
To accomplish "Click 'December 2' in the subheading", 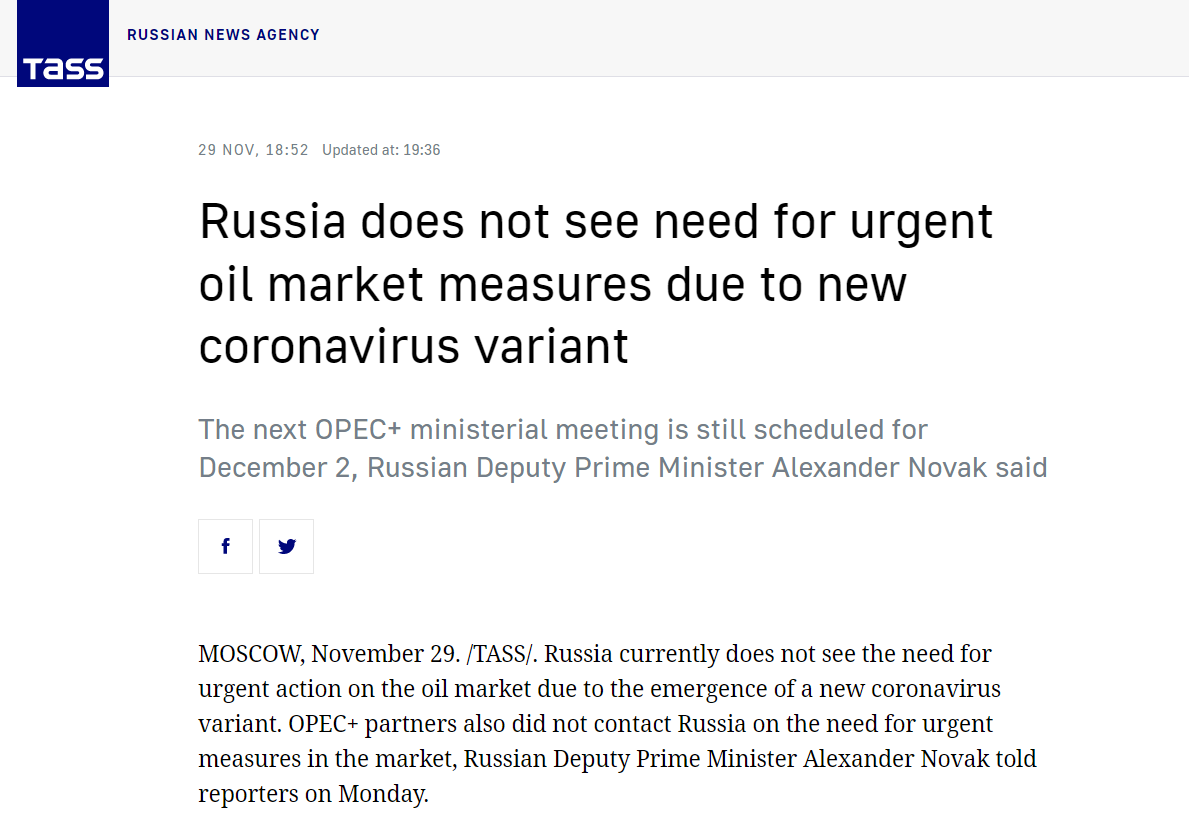I will click(275, 467).
